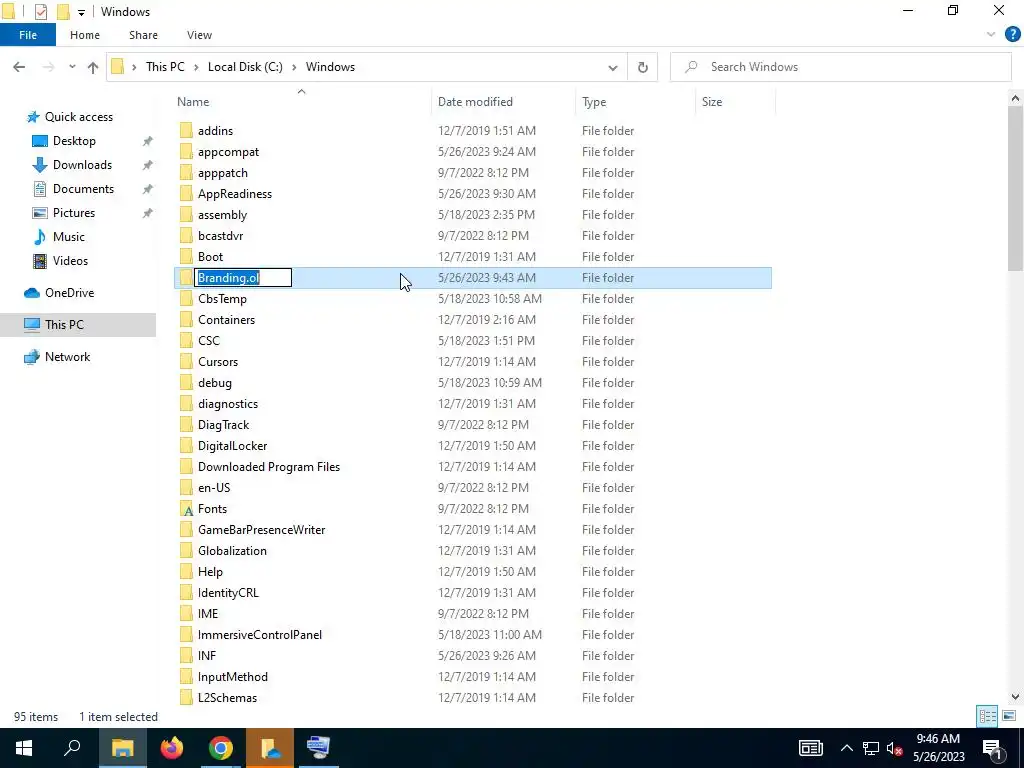This screenshot has height=768, width=1024.
Task: Switch to Details view using status bar icon
Action: pyautogui.click(x=987, y=716)
